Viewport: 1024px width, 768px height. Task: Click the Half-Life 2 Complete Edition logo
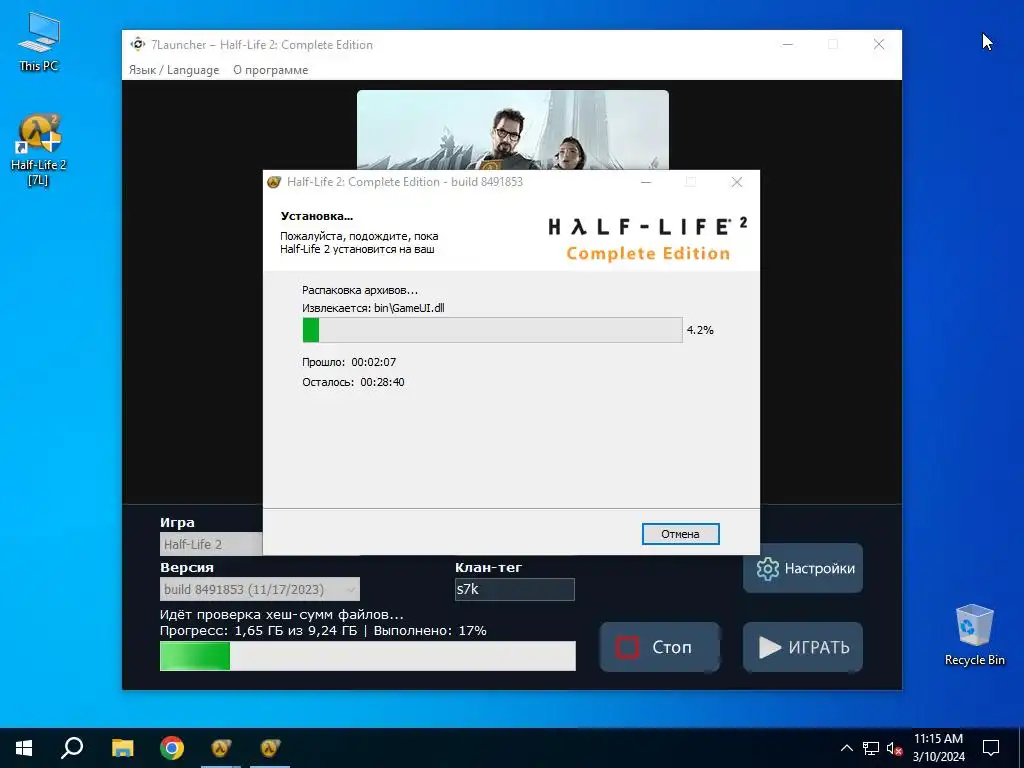647,239
